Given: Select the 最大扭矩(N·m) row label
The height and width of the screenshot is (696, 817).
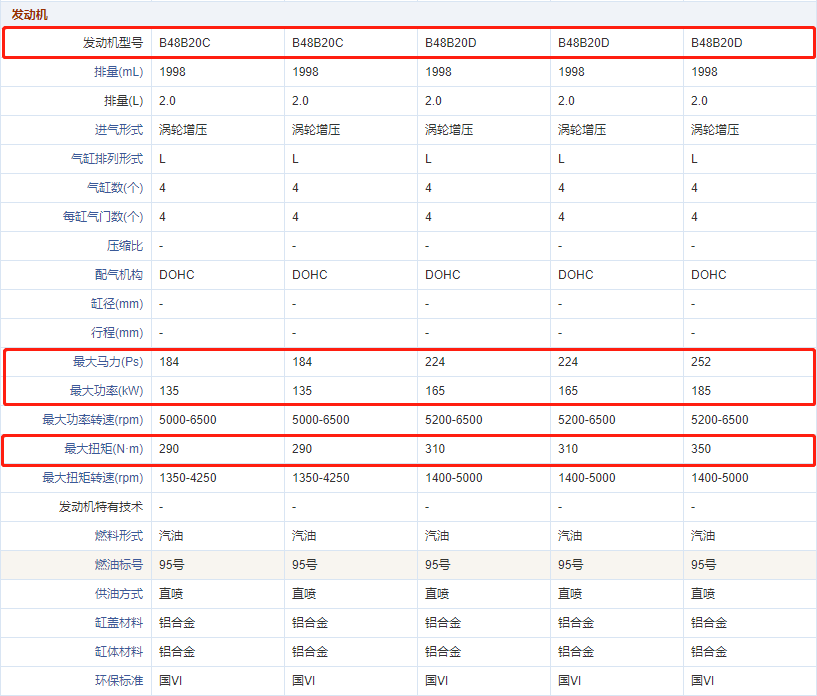Looking at the screenshot, I should [104, 449].
